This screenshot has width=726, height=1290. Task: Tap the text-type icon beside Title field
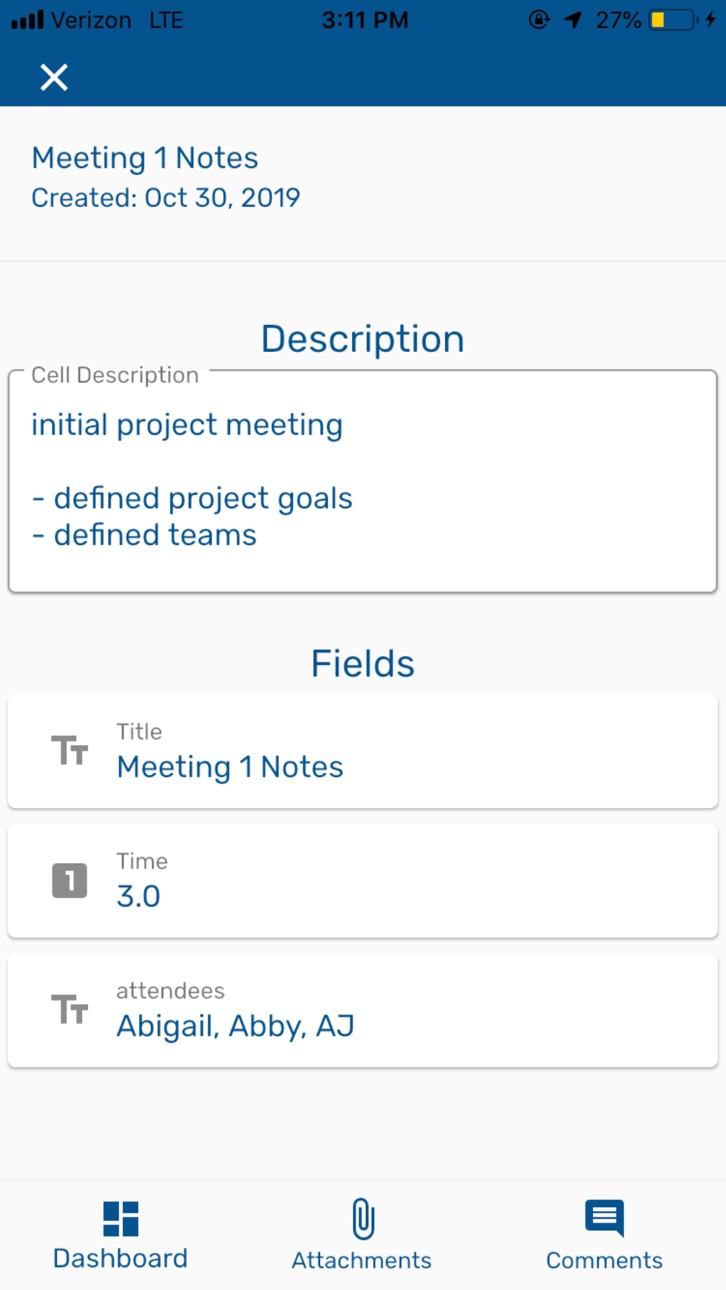click(70, 750)
